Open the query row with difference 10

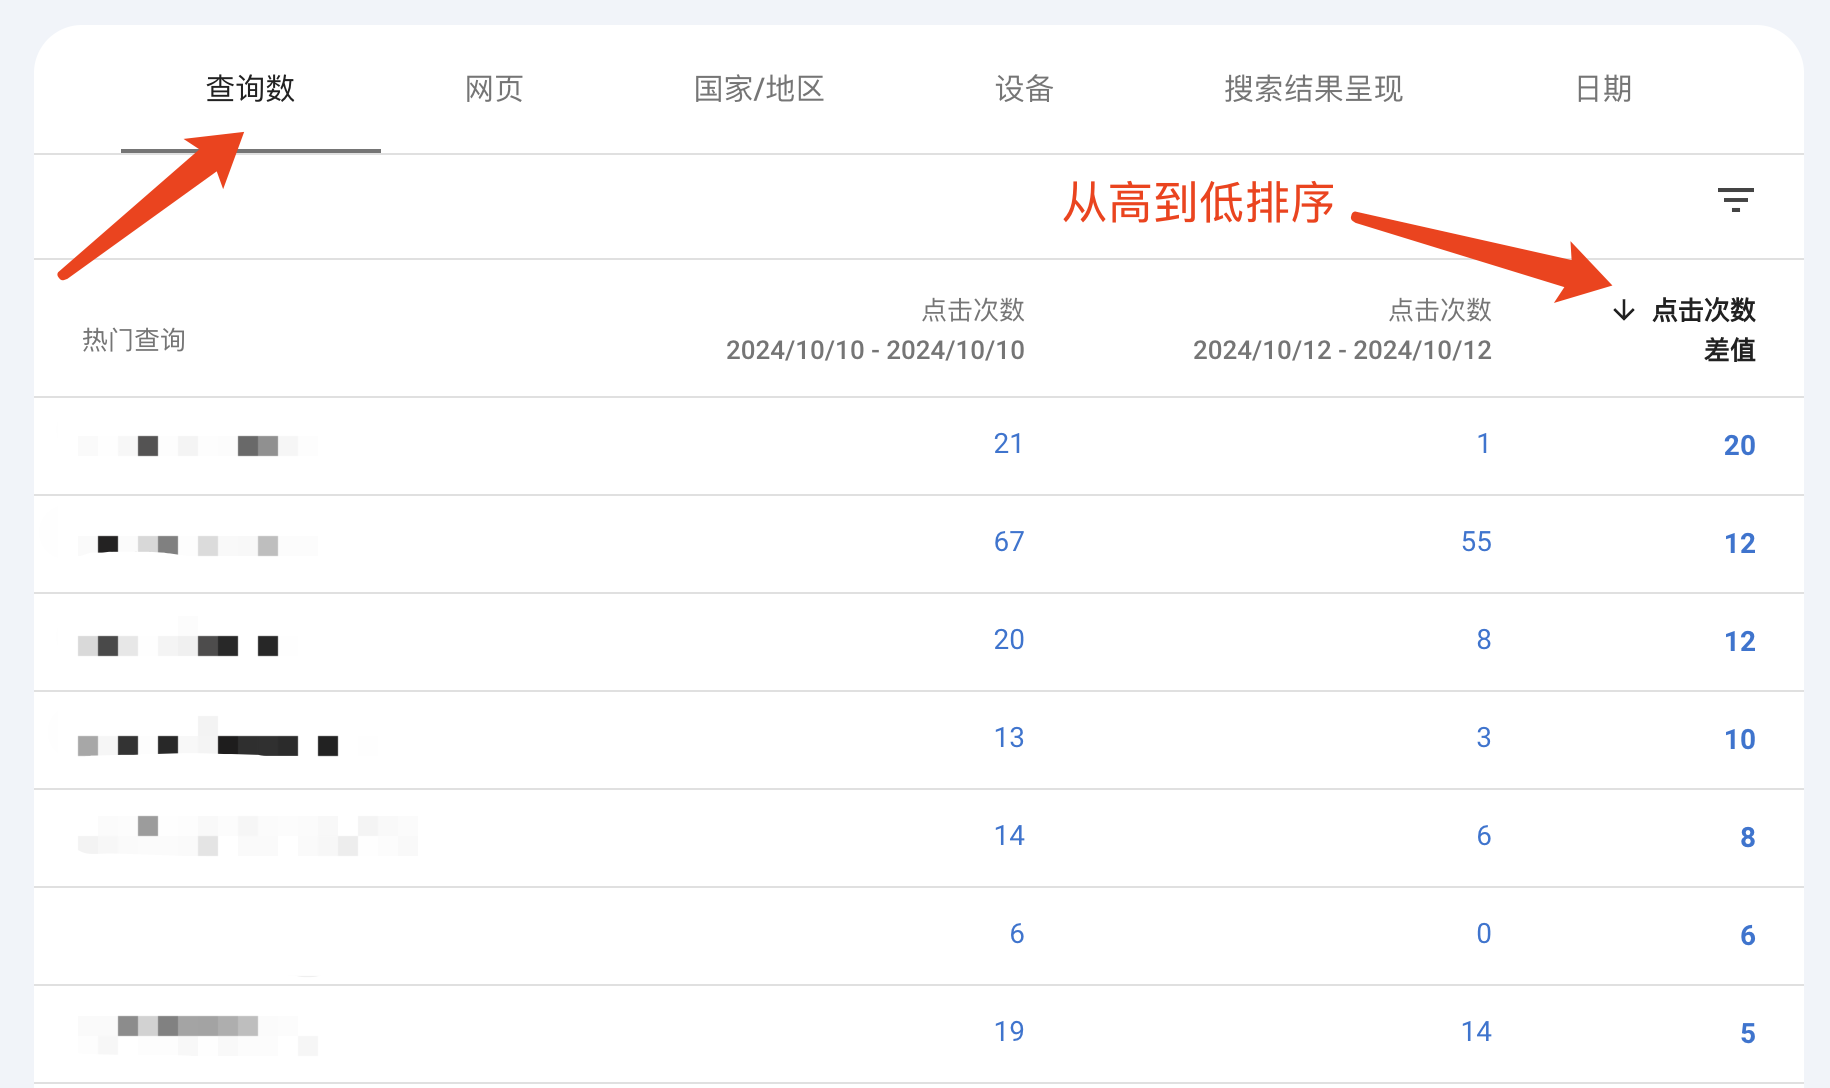click(x=918, y=740)
